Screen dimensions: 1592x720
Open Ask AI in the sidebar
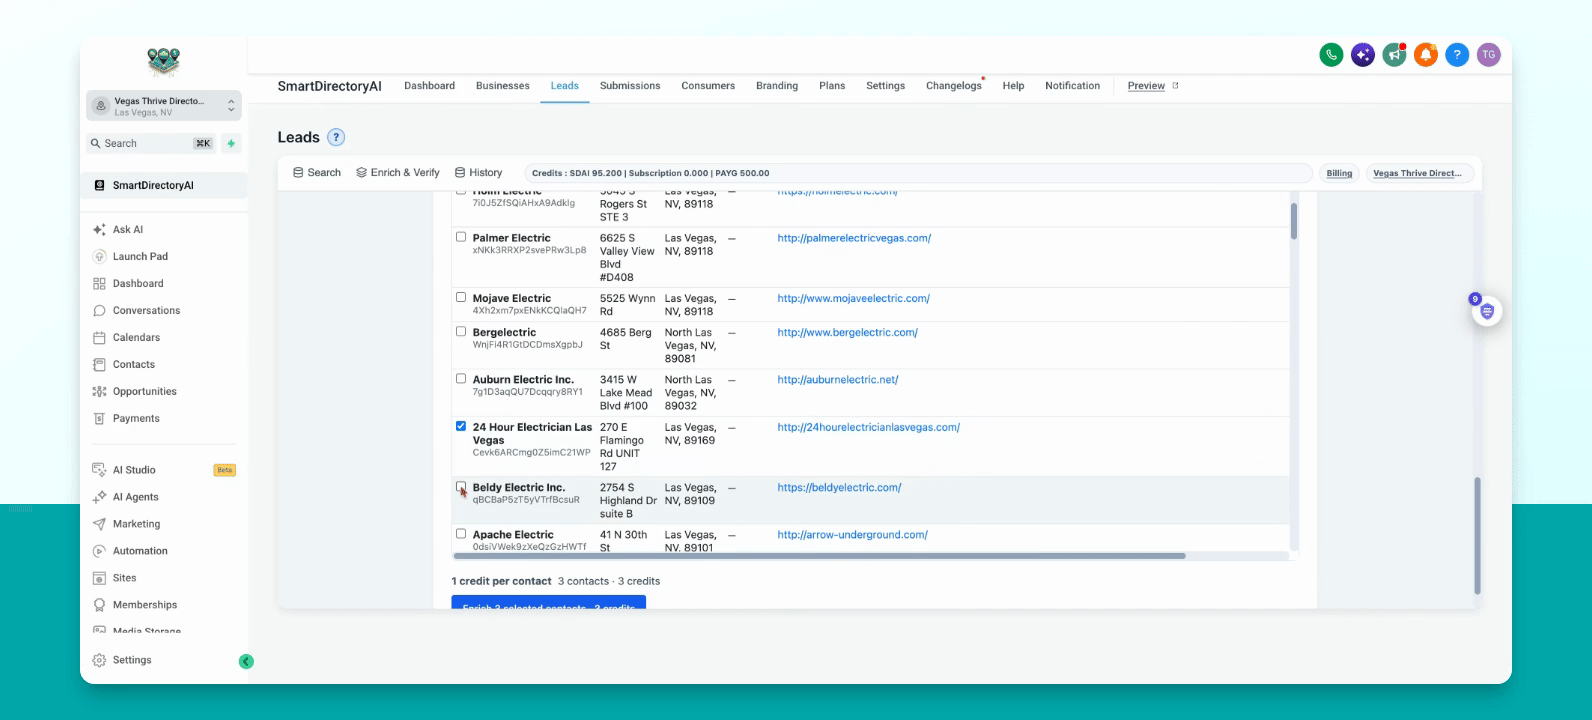(128, 230)
